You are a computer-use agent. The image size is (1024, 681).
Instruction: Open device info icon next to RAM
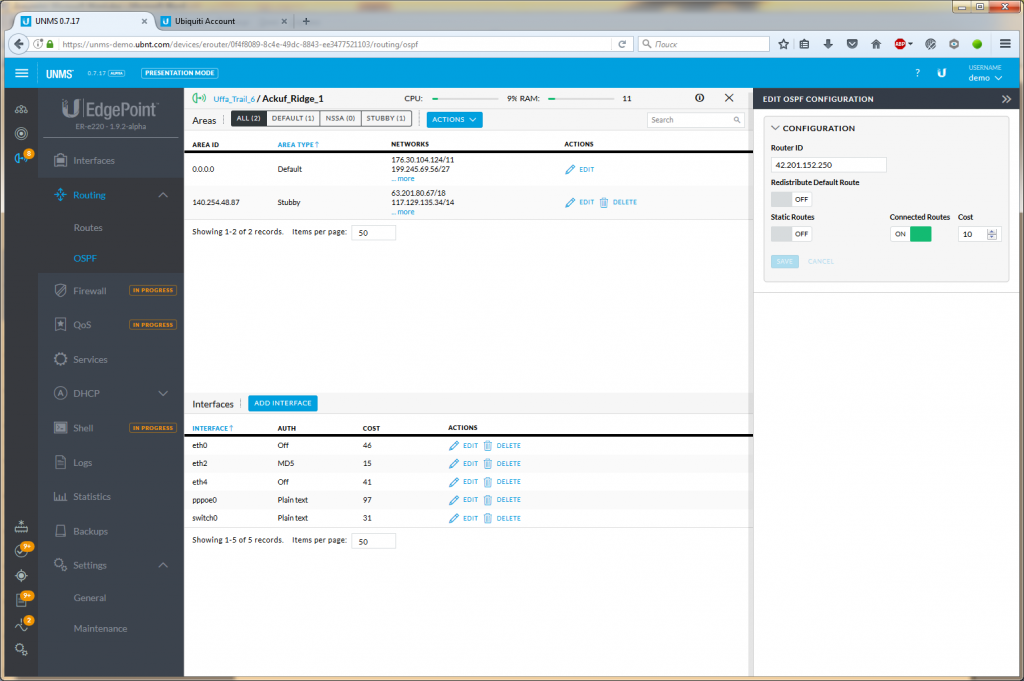(699, 98)
